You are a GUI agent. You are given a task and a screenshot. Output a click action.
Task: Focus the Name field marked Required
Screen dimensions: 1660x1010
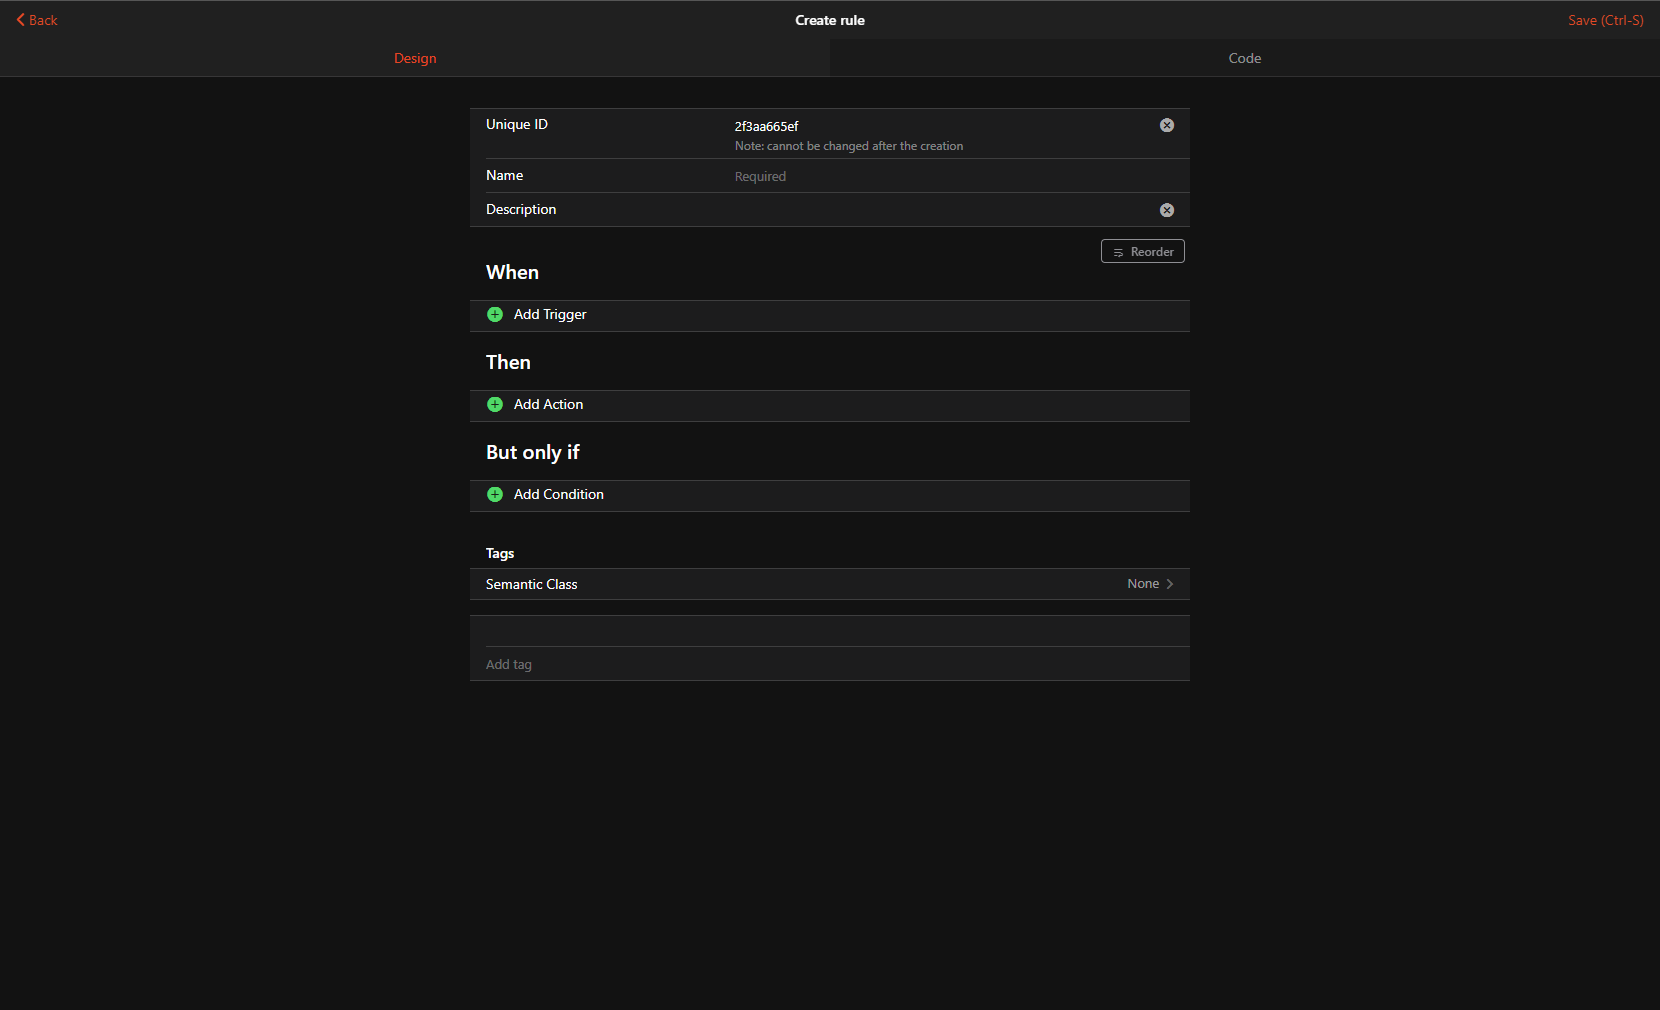click(900, 176)
